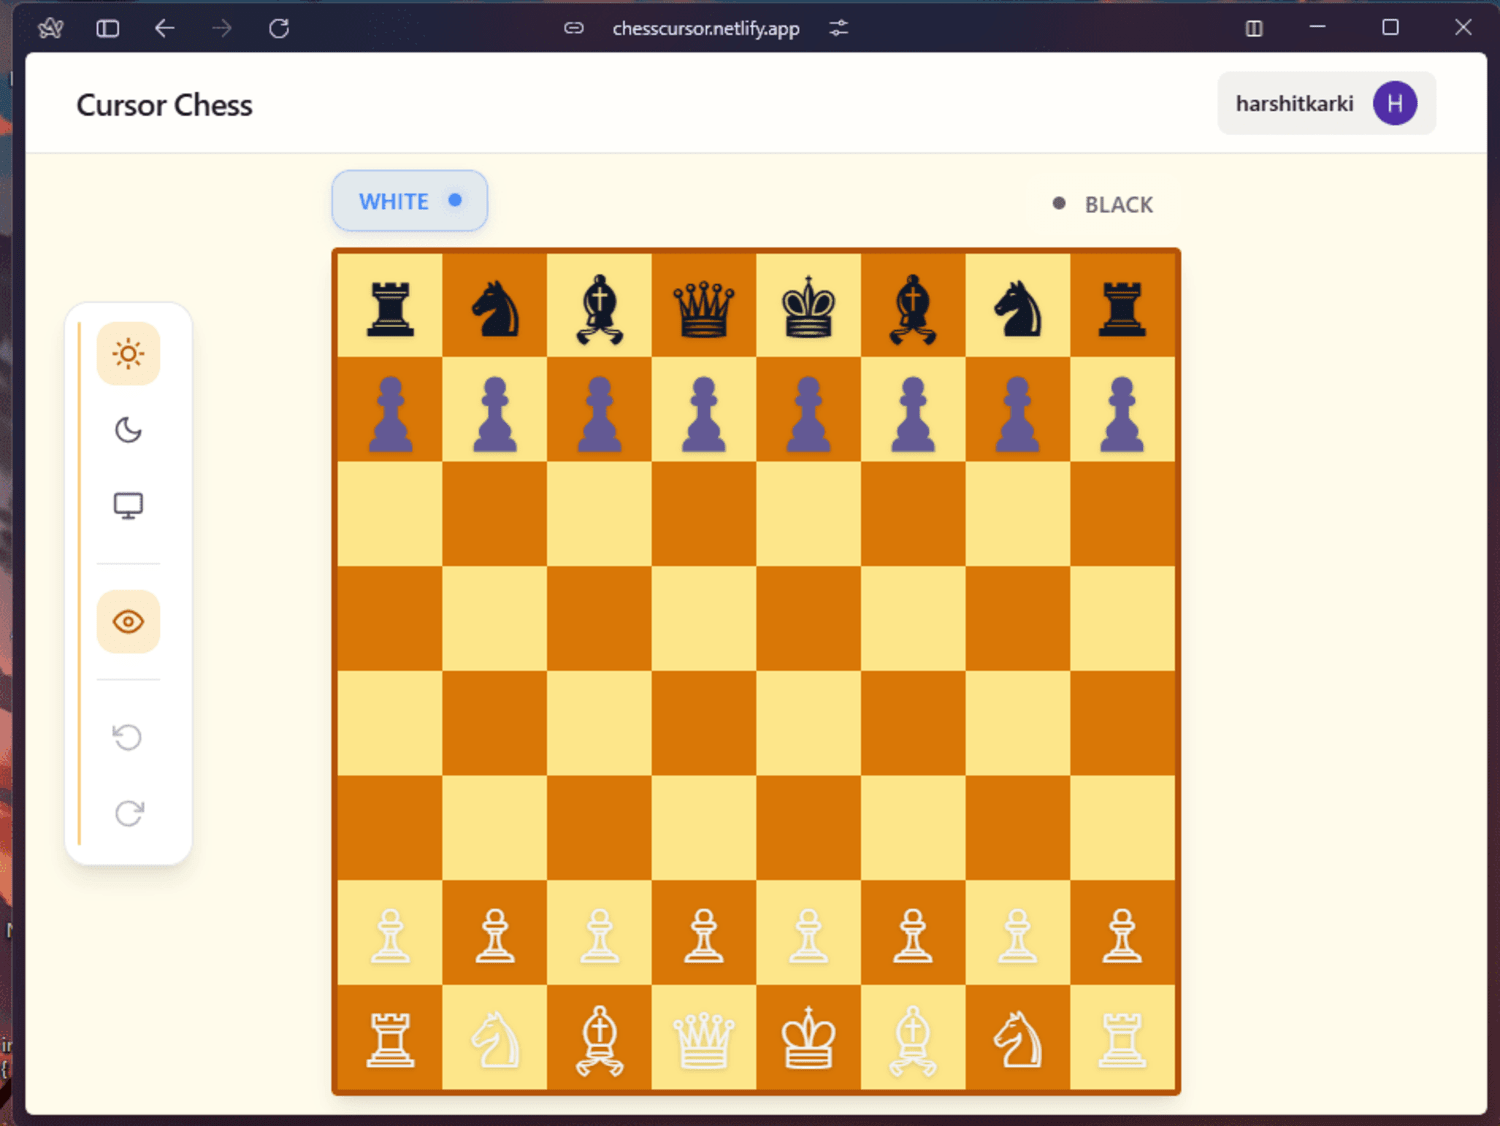Select the white pawn on e2
The width and height of the screenshot is (1500, 1126).
[808, 933]
